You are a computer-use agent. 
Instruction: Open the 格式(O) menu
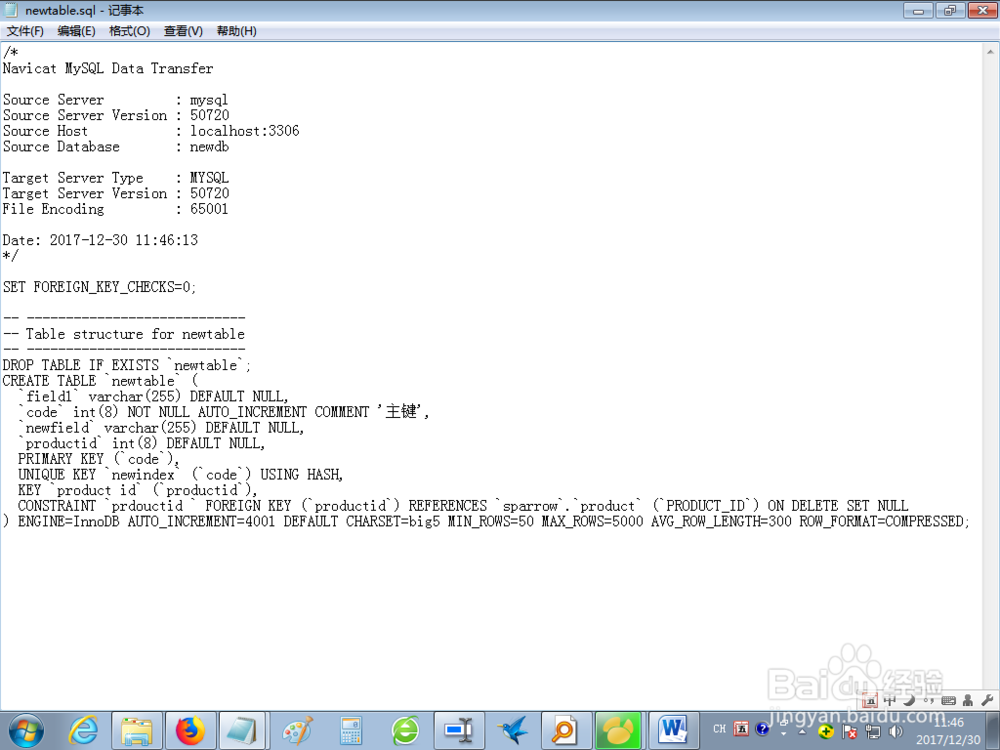tap(129, 31)
